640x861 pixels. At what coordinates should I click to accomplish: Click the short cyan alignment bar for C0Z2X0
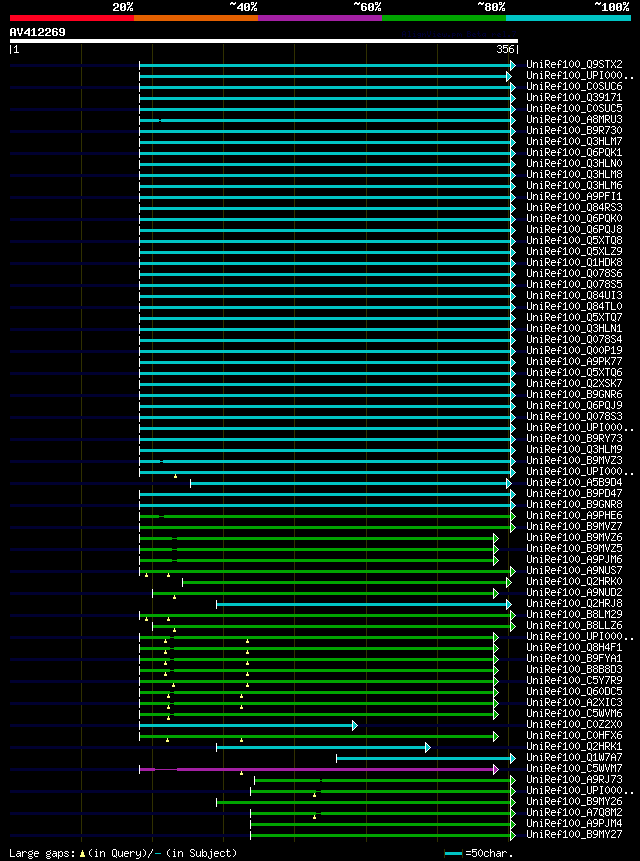(x=248, y=725)
